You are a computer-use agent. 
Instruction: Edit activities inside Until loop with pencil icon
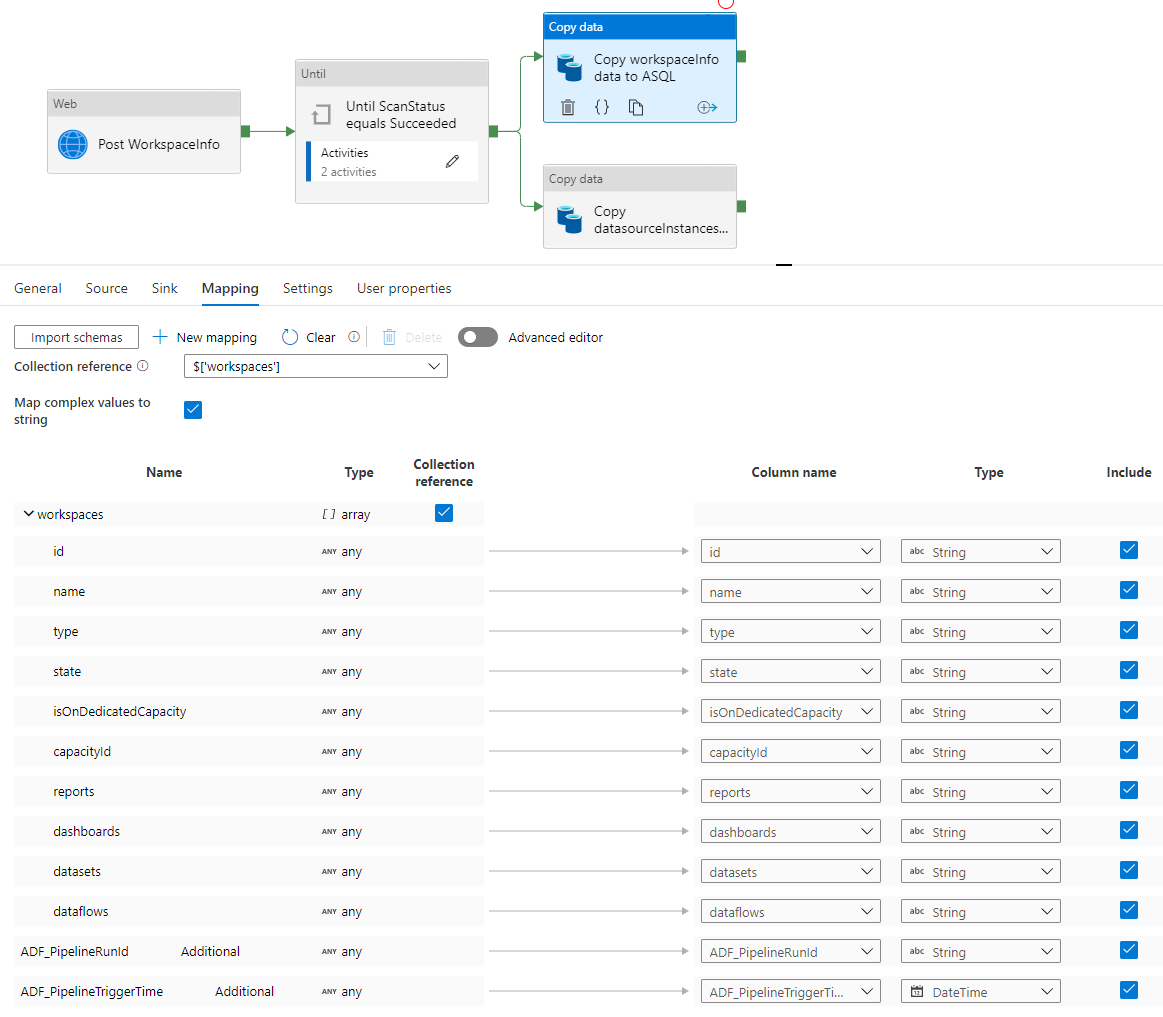452,160
